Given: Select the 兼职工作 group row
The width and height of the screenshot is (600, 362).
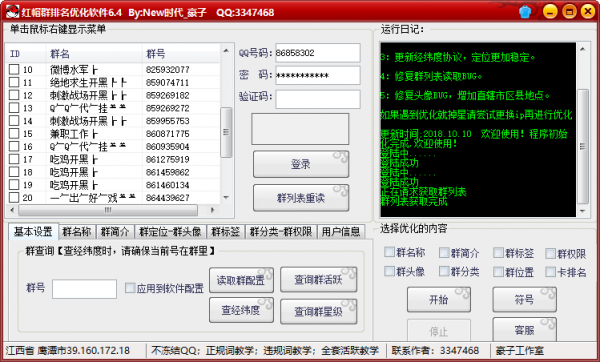Looking at the screenshot, I should pos(114,134).
